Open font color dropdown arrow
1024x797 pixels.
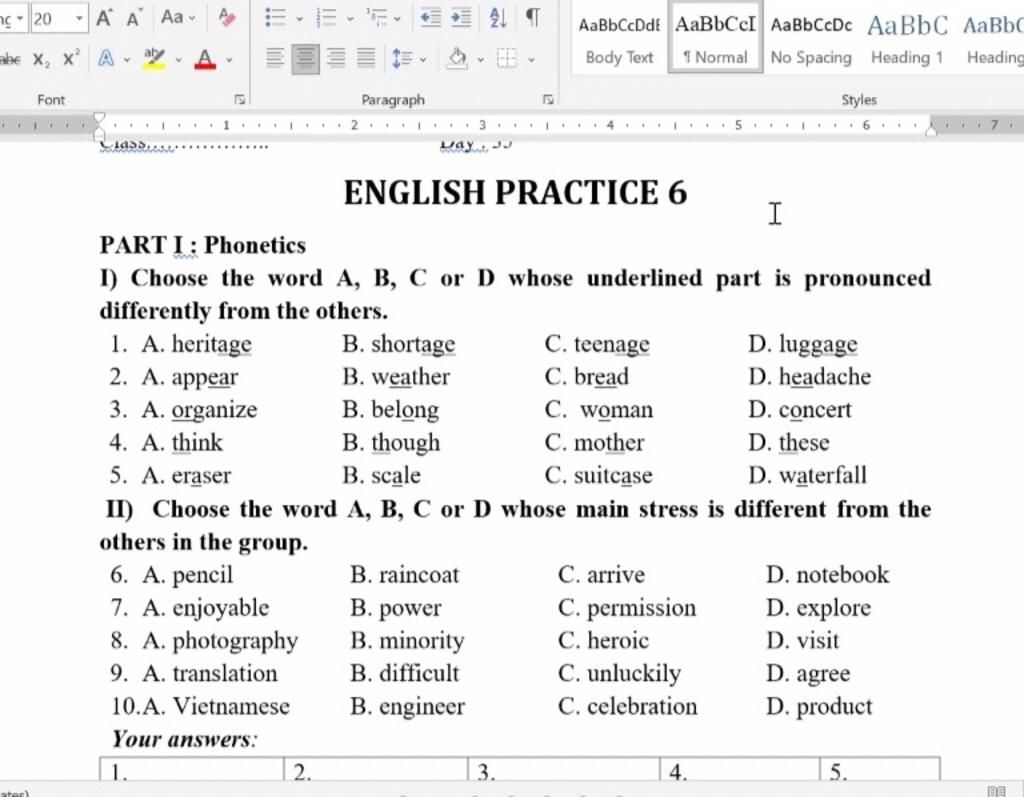[229, 60]
